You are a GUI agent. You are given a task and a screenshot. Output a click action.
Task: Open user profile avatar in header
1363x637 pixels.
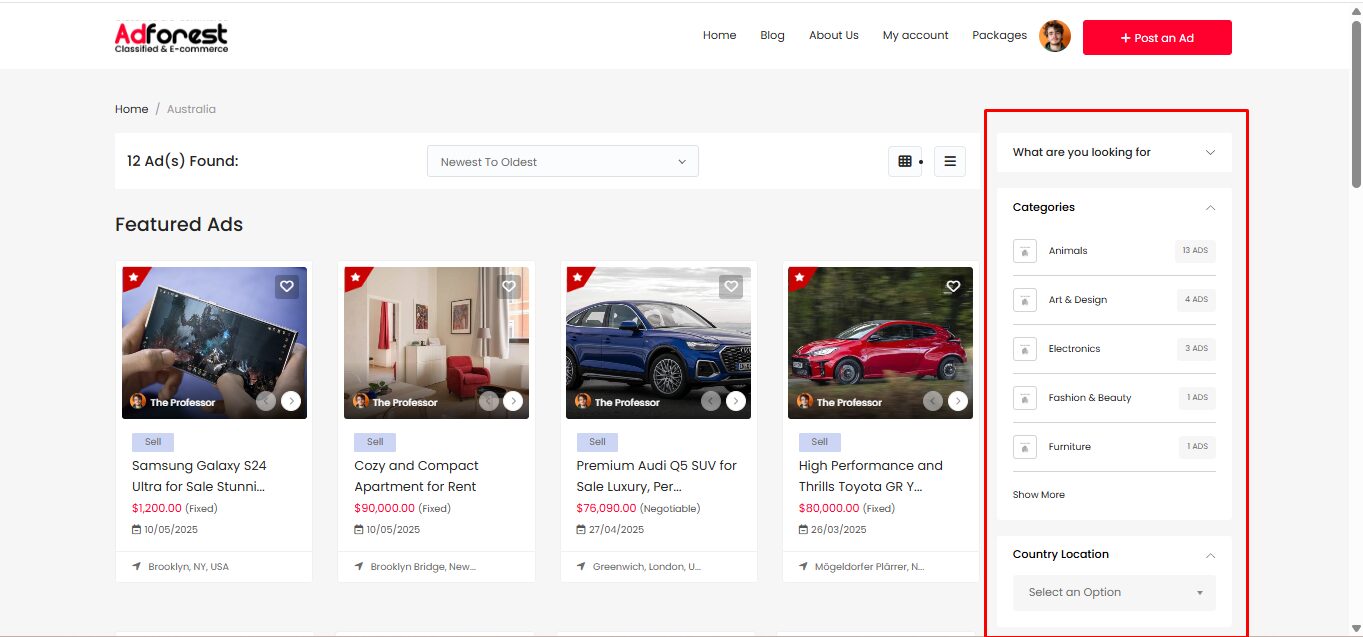click(x=1055, y=37)
